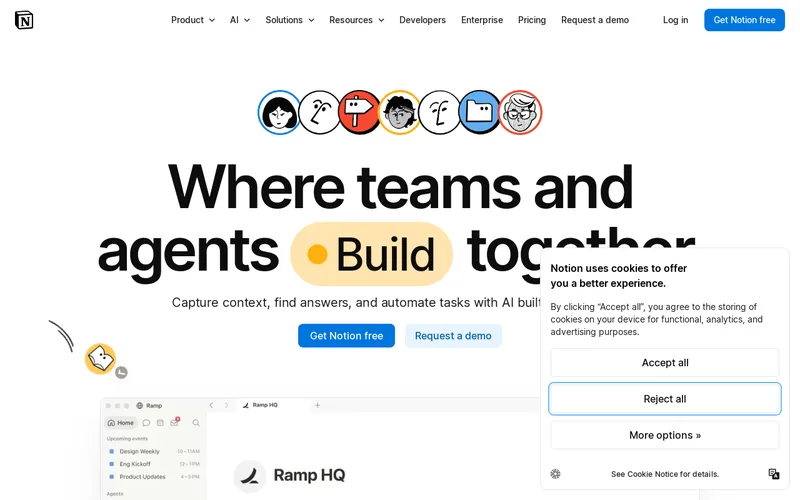The width and height of the screenshot is (800, 500).
Task: Click the Eng Kickoff event row
Action: [x=154, y=464]
